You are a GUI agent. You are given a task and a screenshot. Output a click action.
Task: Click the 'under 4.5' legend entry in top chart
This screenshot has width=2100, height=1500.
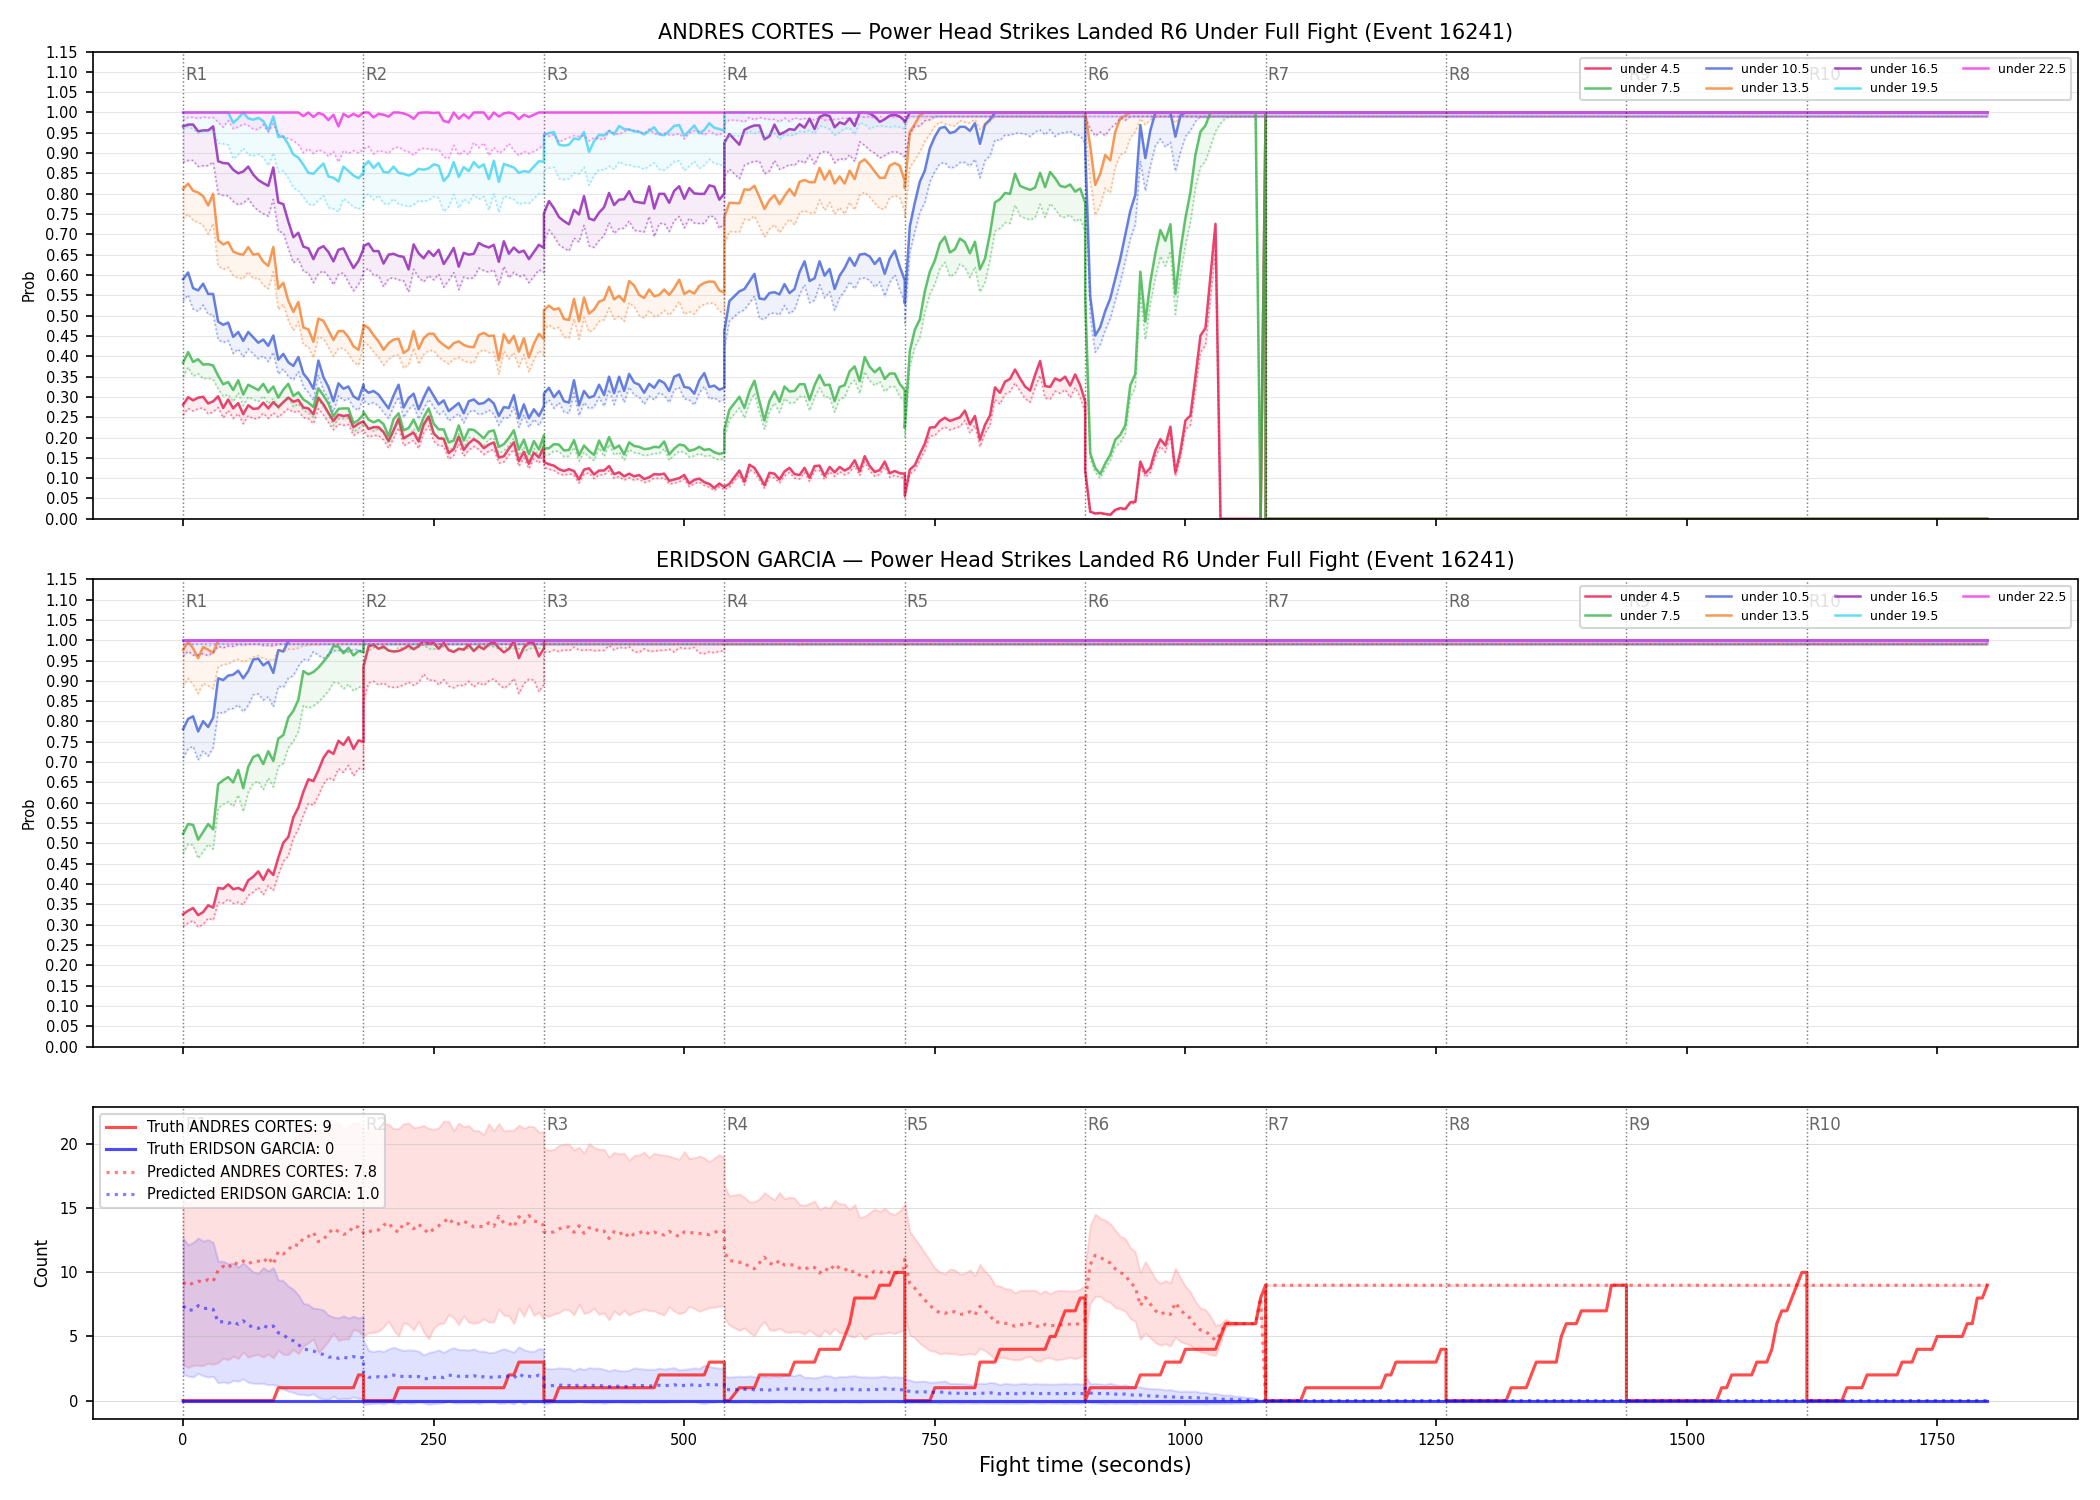pos(1632,69)
